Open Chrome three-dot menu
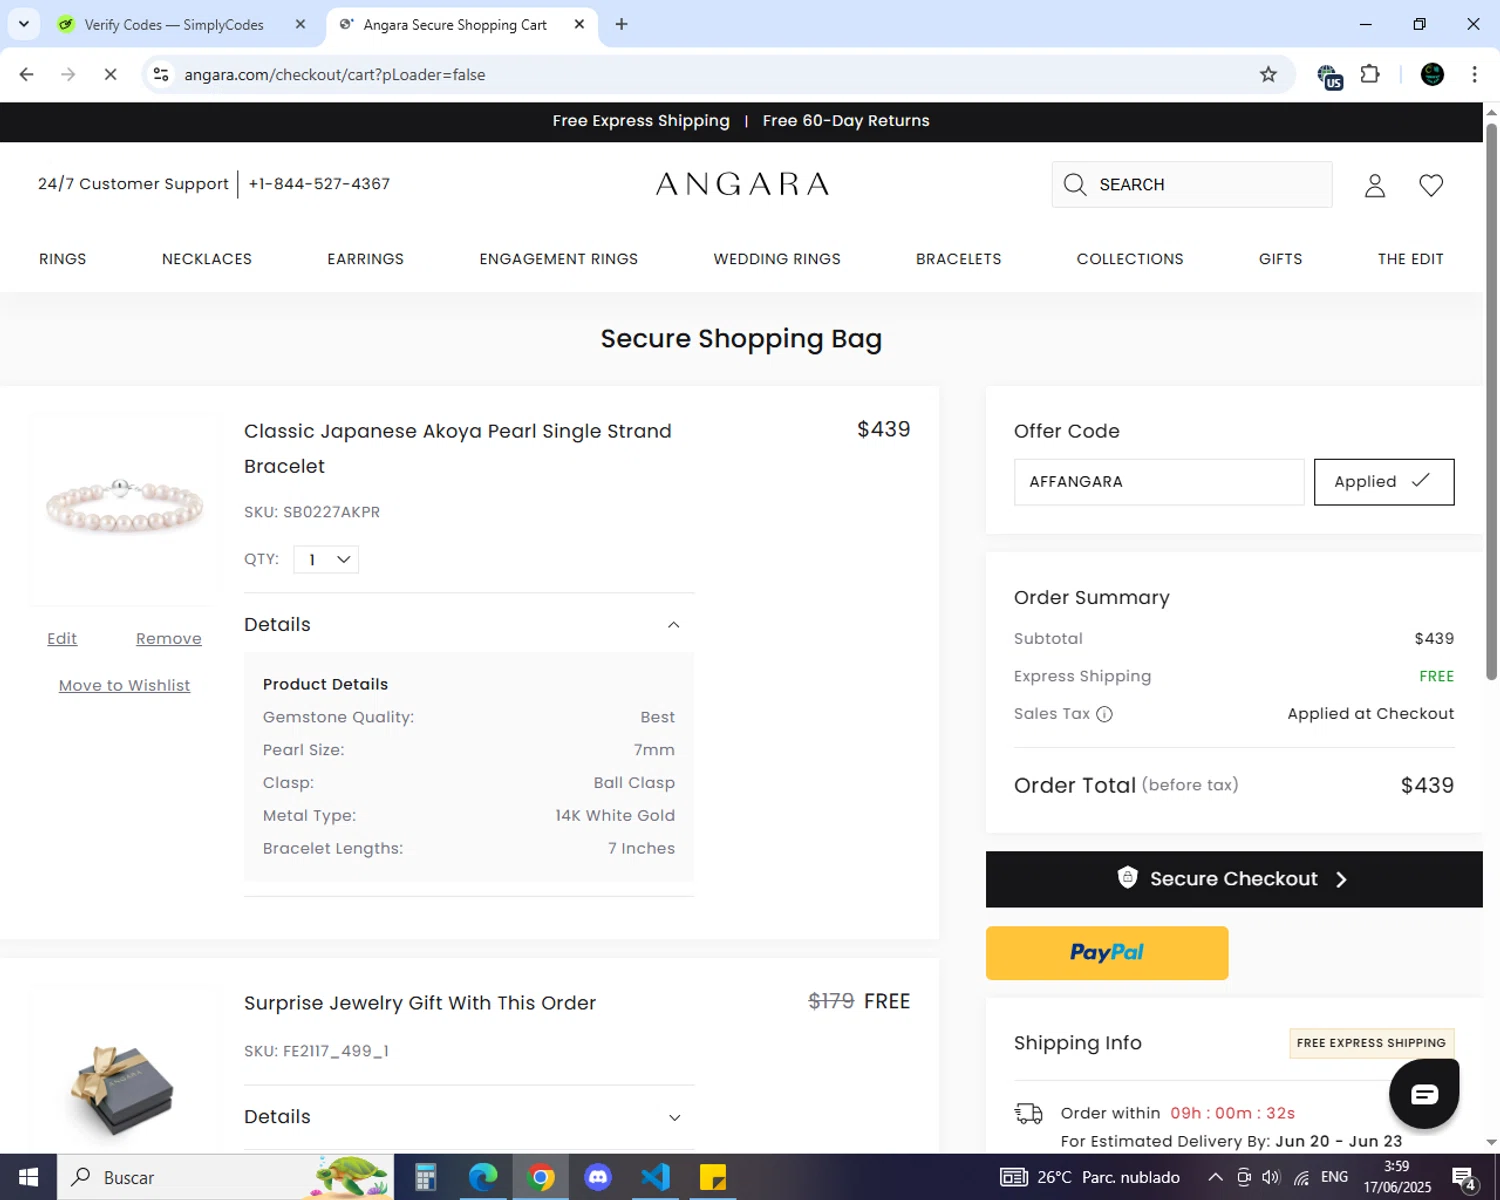 pos(1474,74)
